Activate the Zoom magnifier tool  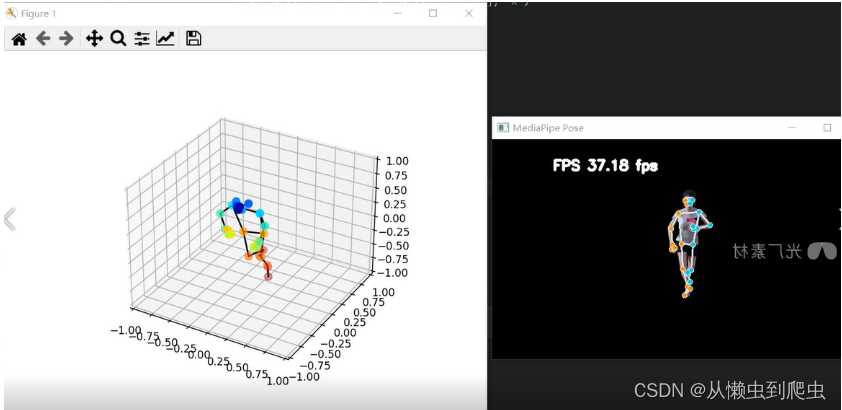118,39
